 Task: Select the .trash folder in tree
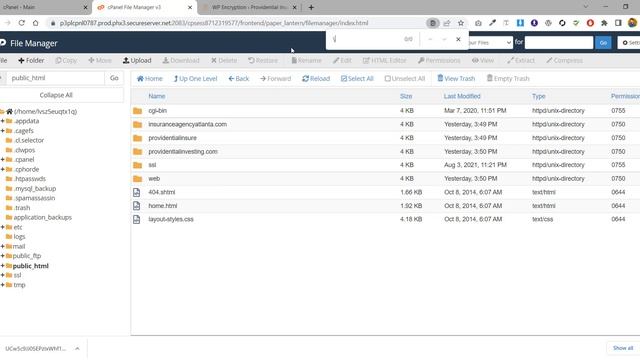click(22, 208)
